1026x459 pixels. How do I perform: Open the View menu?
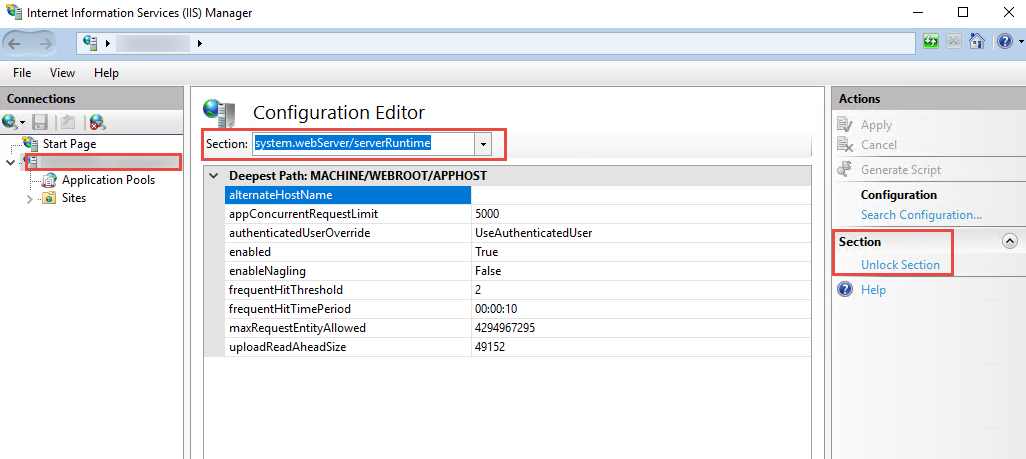(x=62, y=73)
